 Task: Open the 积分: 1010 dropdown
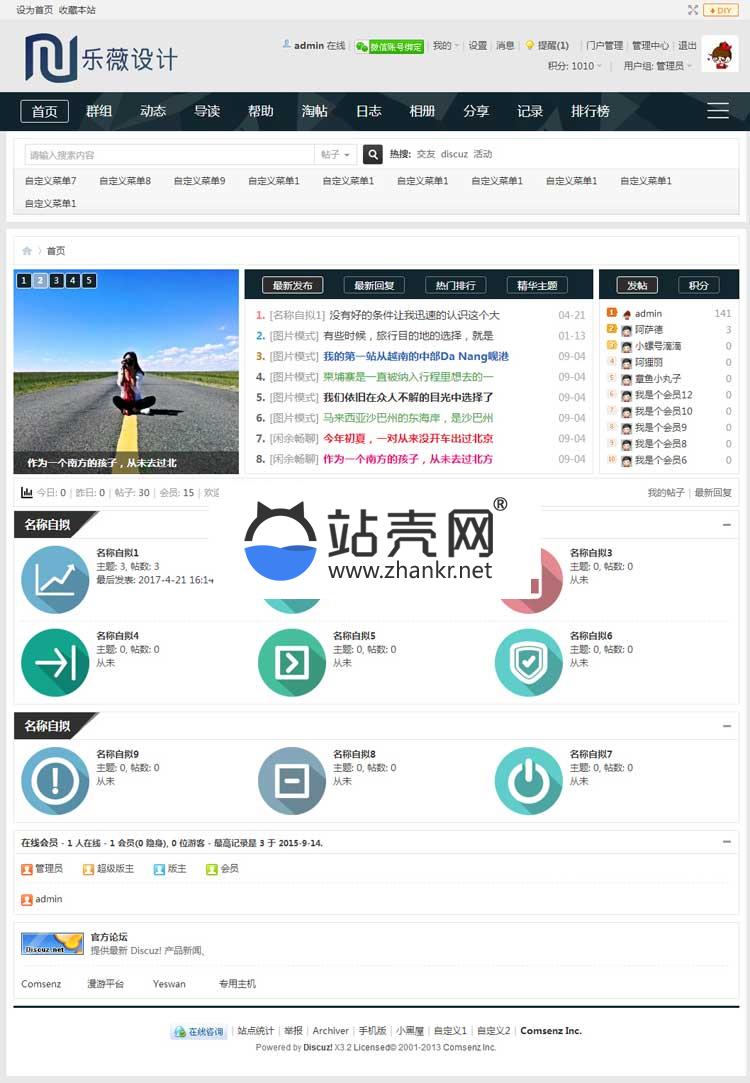[x=575, y=66]
